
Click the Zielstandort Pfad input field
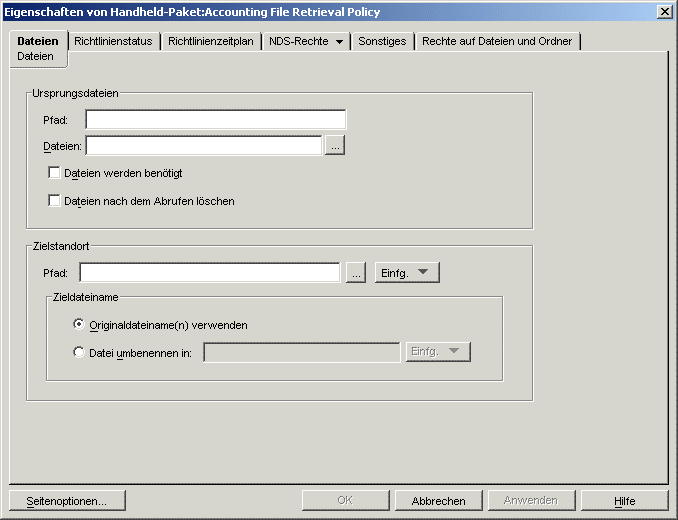pyautogui.click(x=210, y=273)
